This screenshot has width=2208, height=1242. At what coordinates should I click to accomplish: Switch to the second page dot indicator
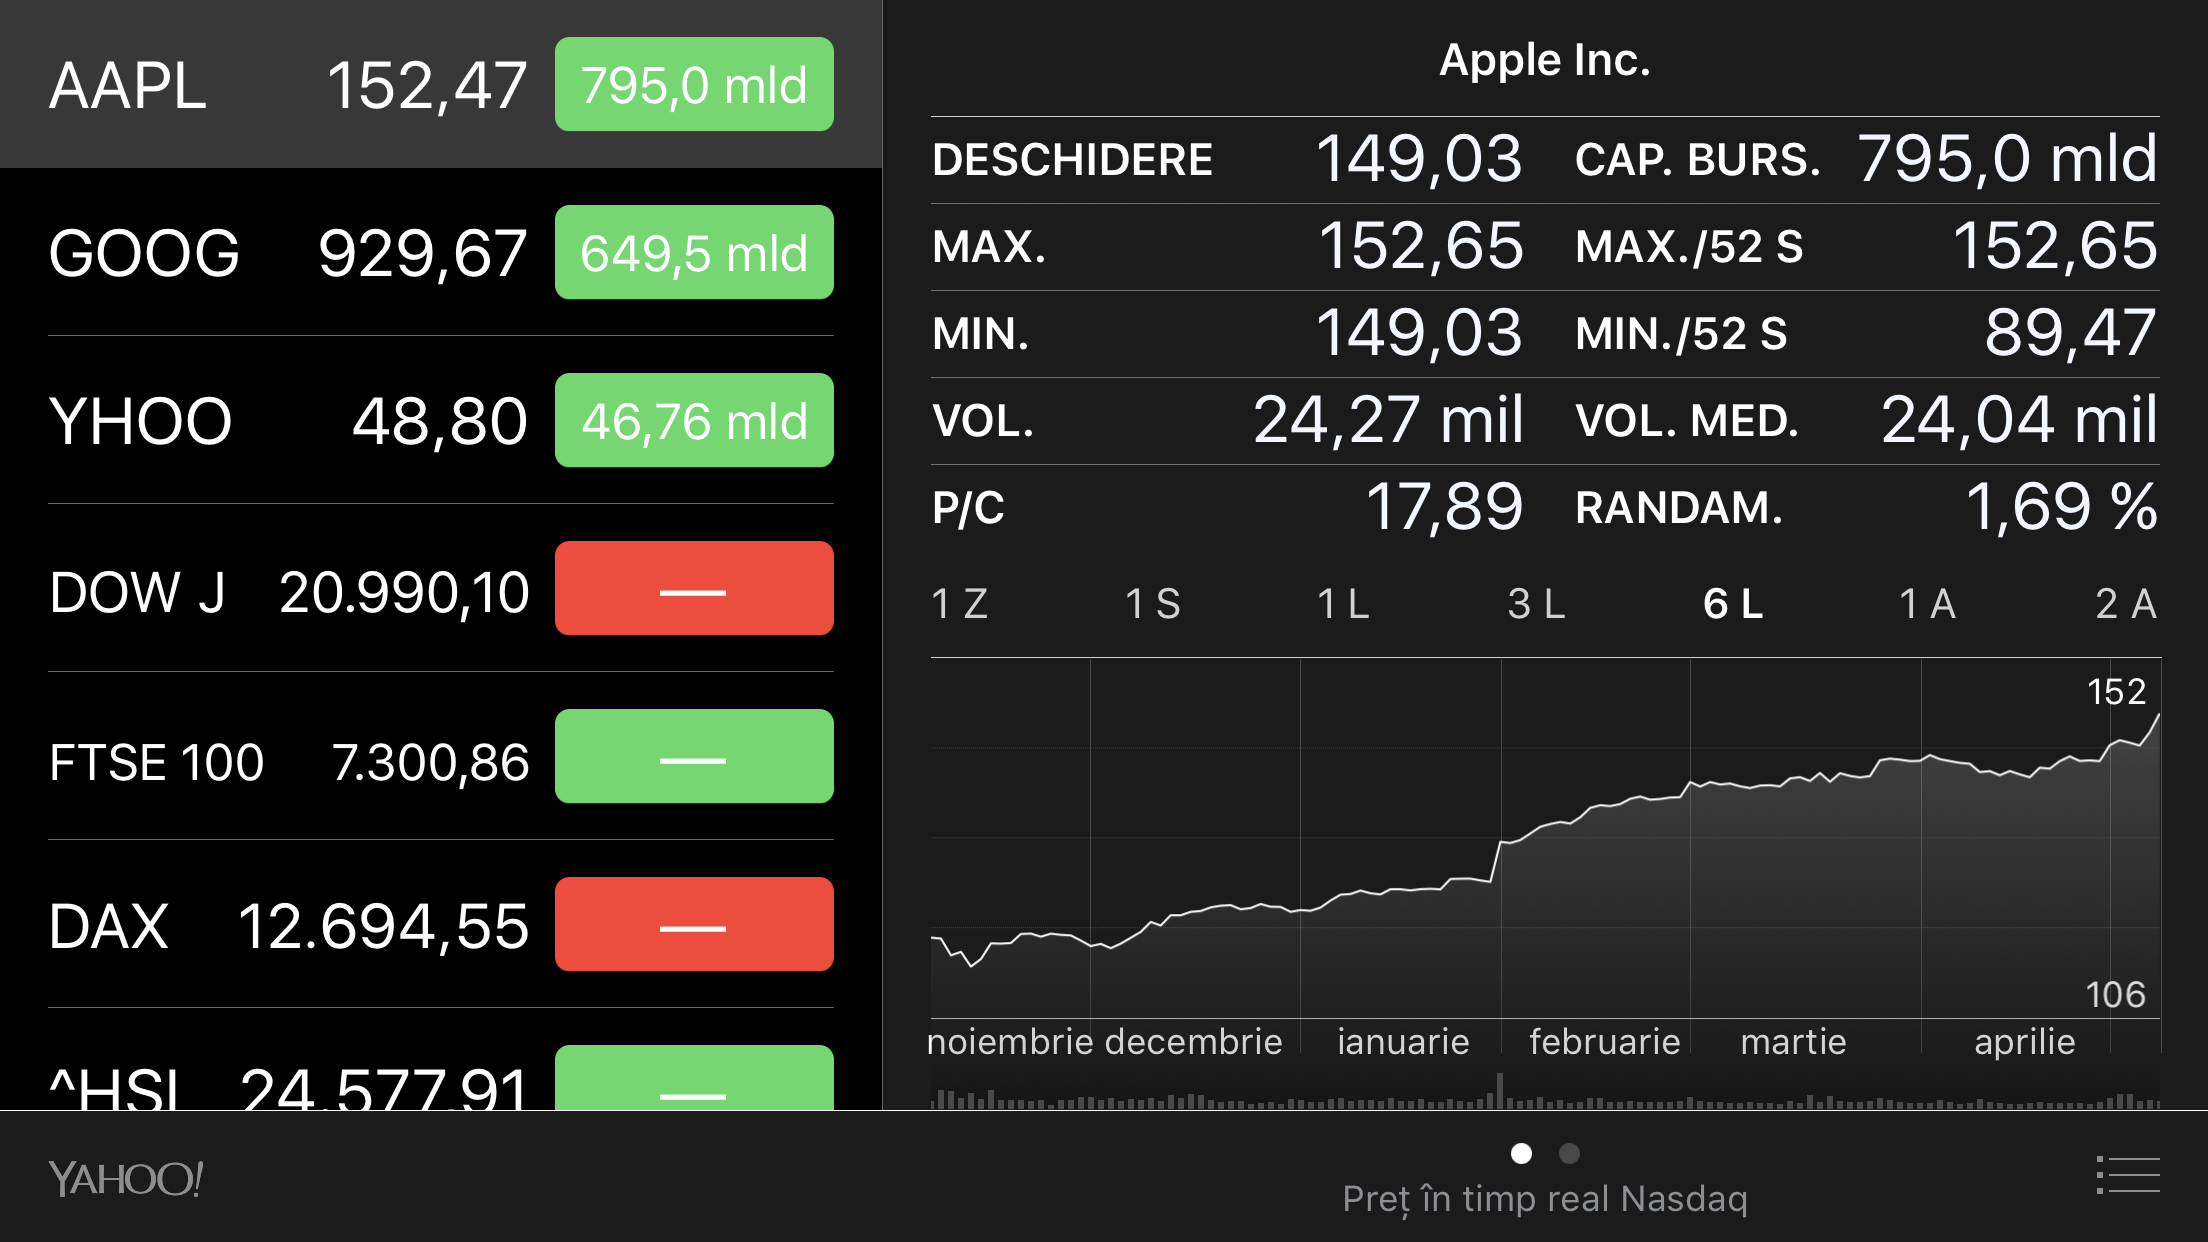click(x=1569, y=1153)
